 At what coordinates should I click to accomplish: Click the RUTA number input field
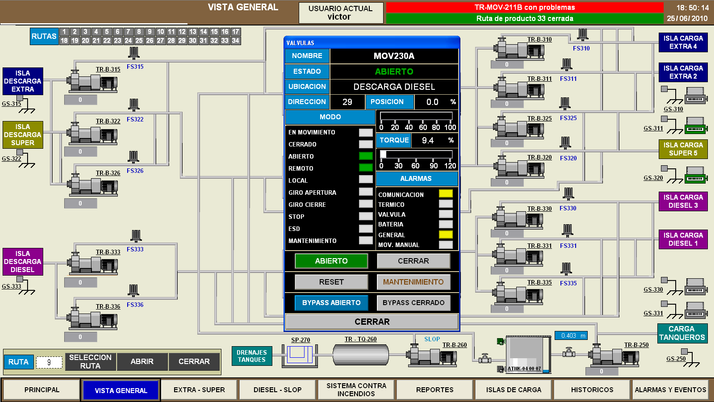tap(49, 362)
